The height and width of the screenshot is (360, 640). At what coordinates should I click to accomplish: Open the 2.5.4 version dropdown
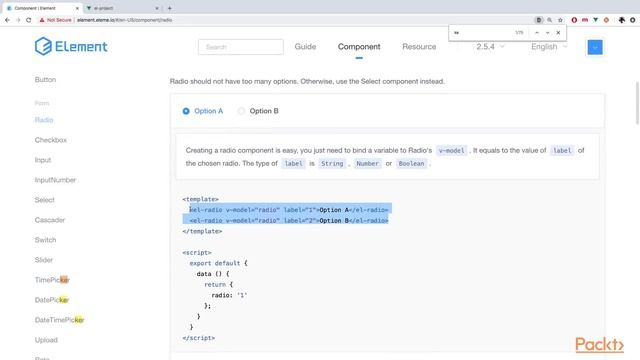coord(490,47)
